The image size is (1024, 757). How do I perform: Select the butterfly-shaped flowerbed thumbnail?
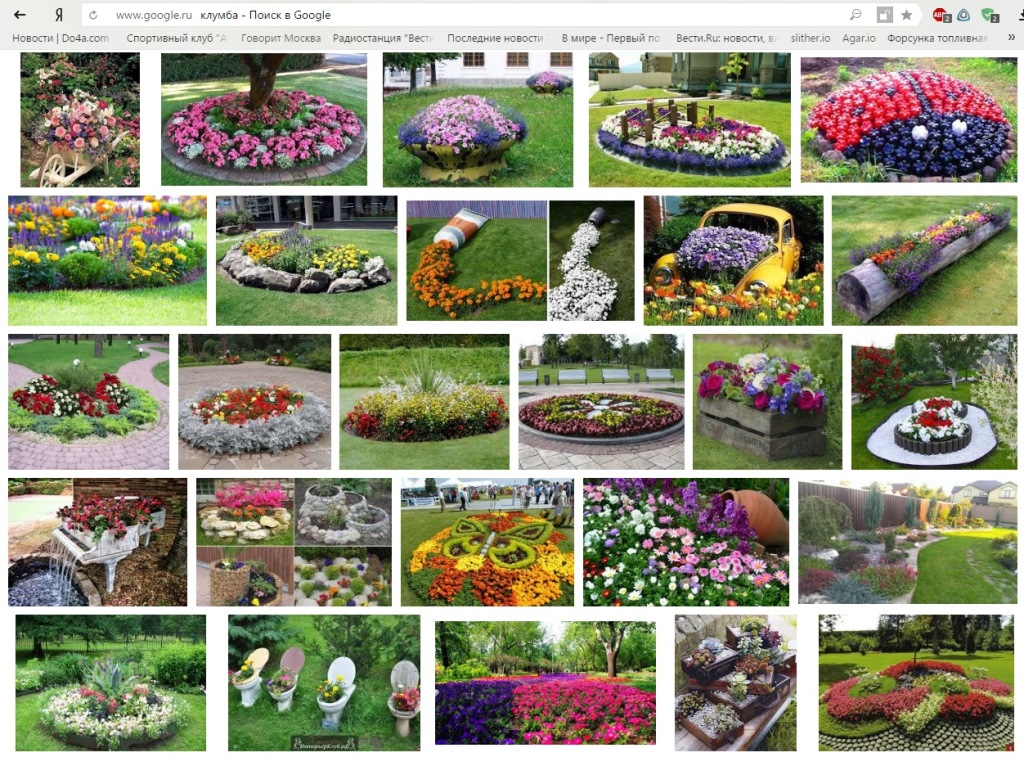[487, 541]
